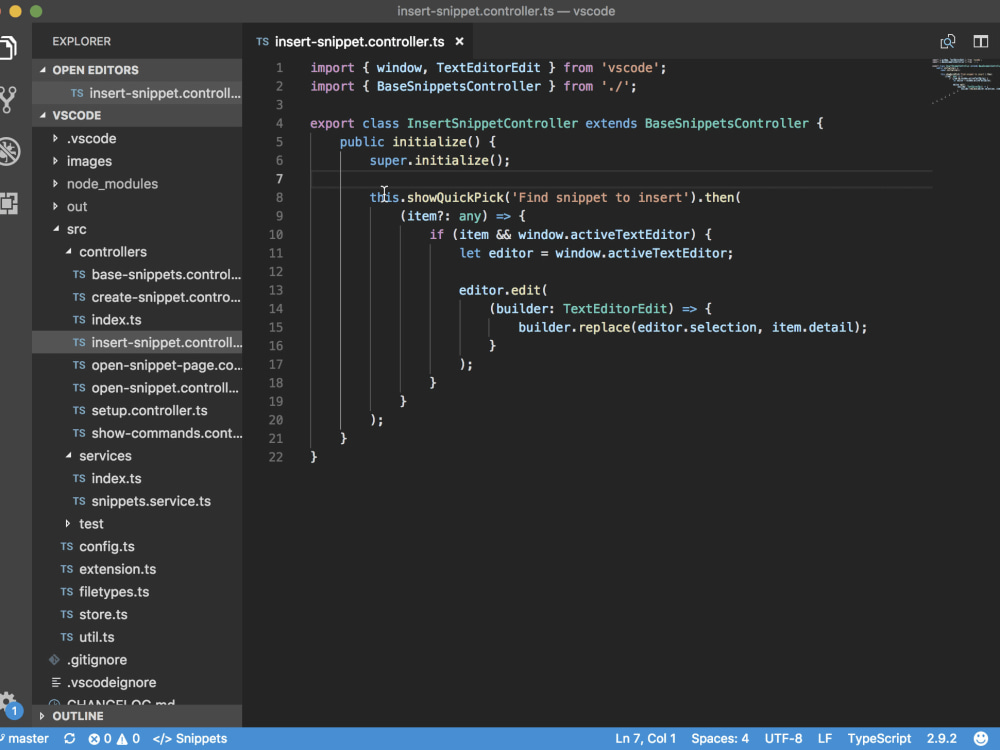Viewport: 1000px width, 750px height.
Task: Expand the out folder
Action: 137,207
